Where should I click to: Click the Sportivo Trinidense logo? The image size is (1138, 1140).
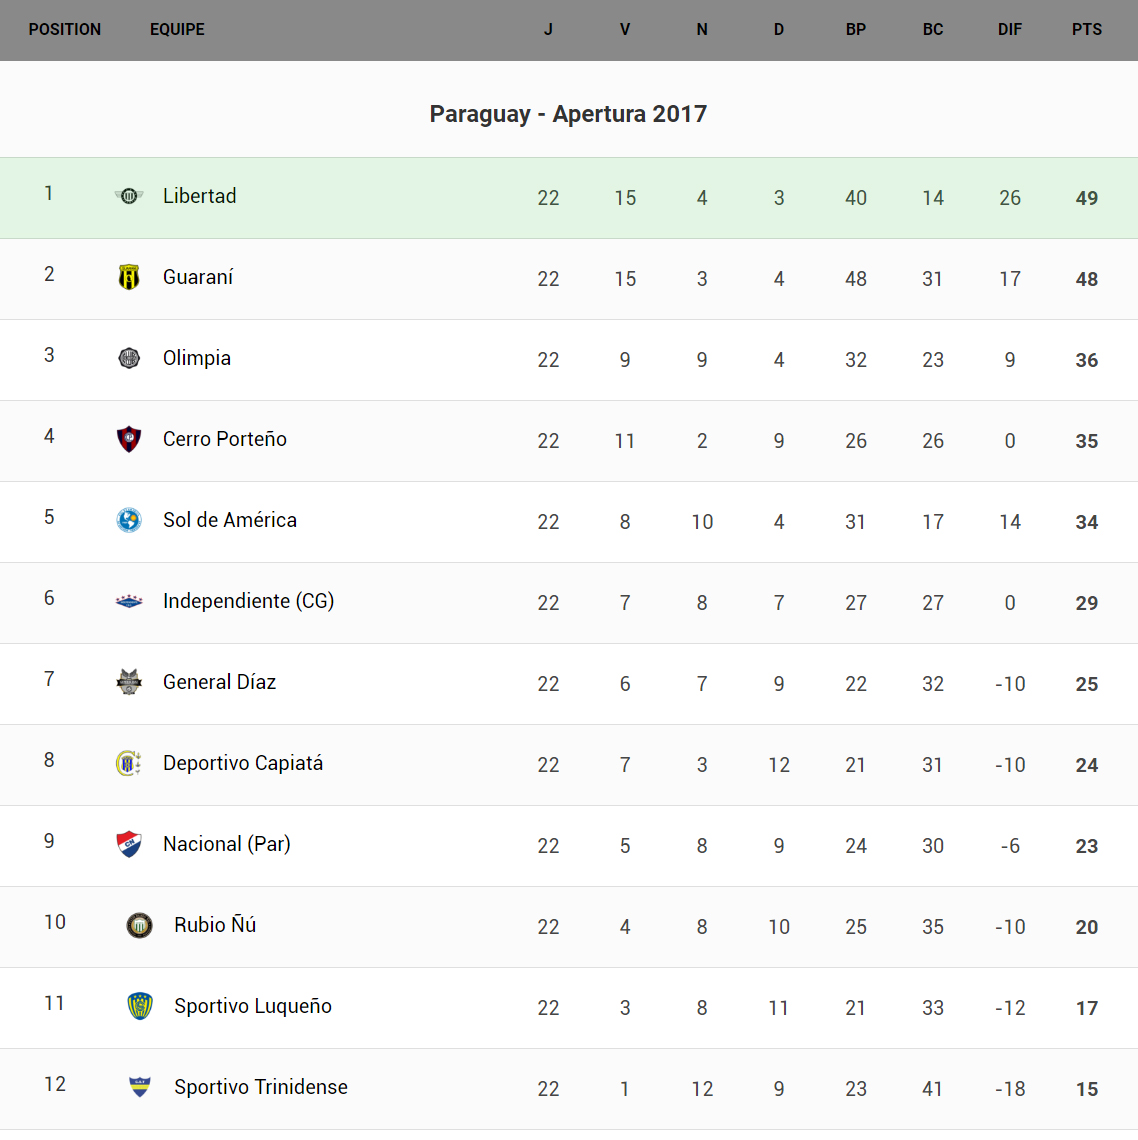click(140, 1087)
